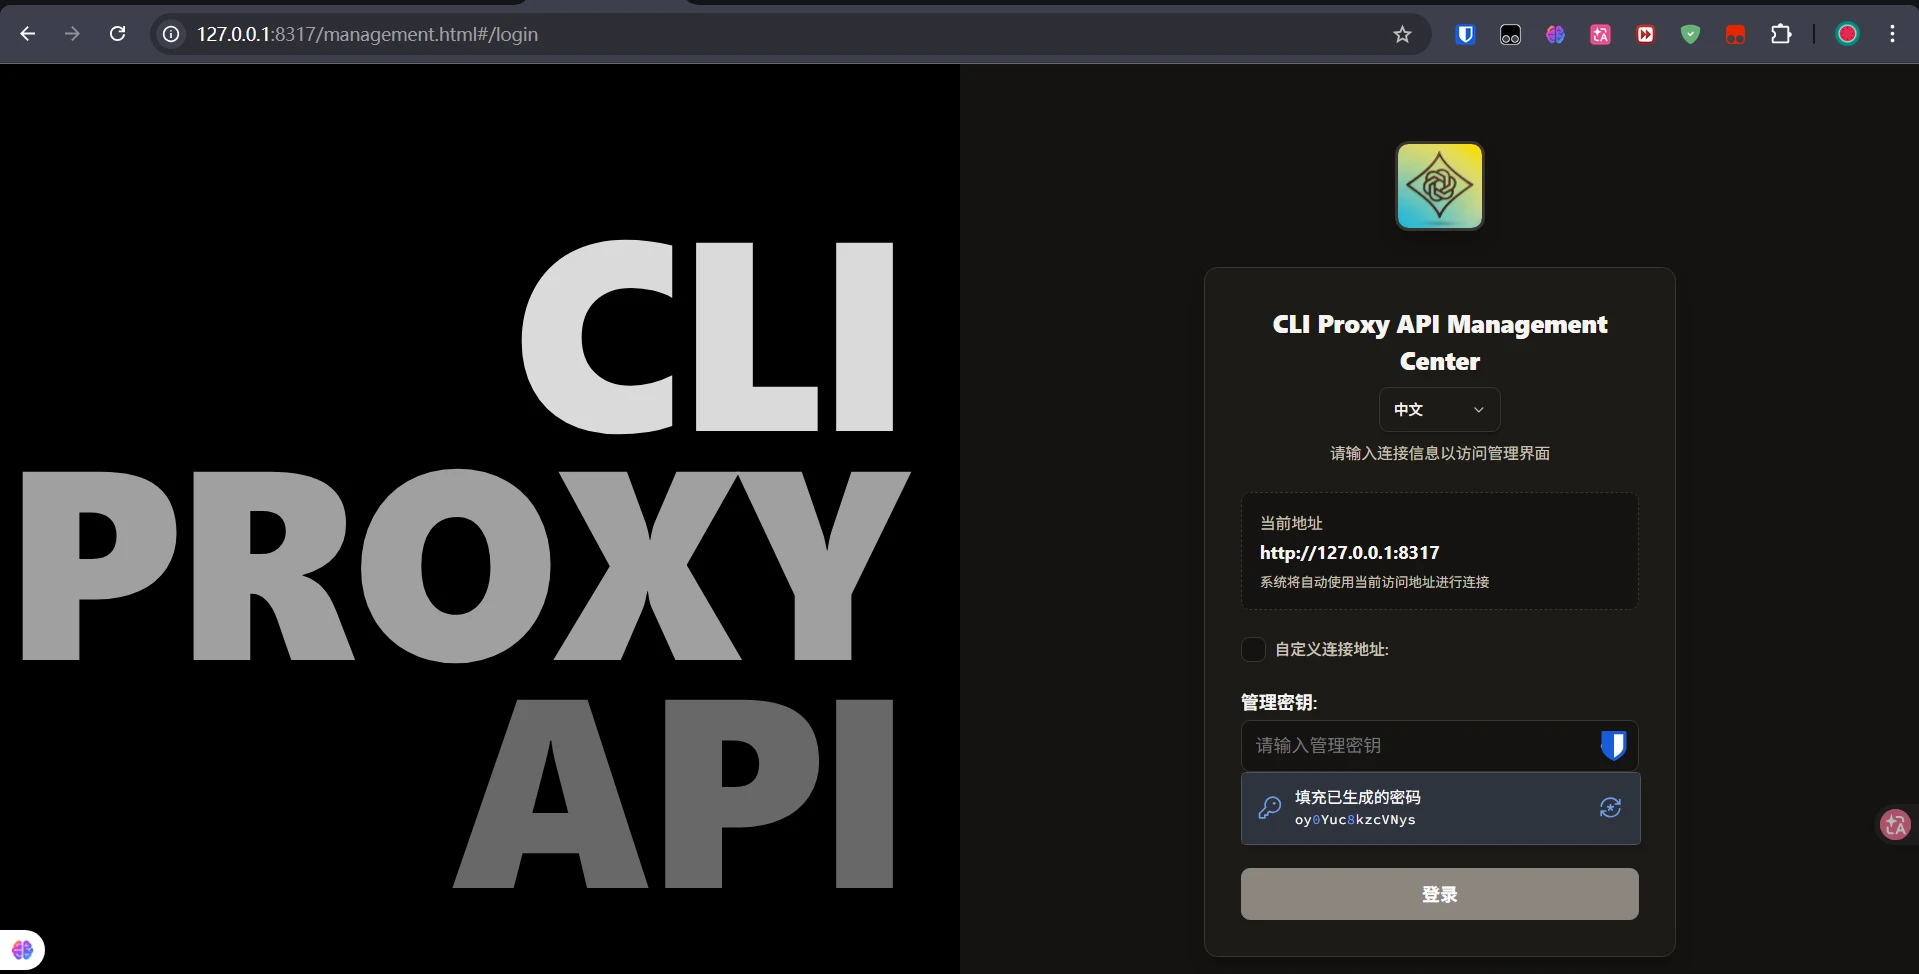Click the 系统将自动使用当前访问地址进行连接 hint text
This screenshot has width=1919, height=974.
pos(1374,582)
